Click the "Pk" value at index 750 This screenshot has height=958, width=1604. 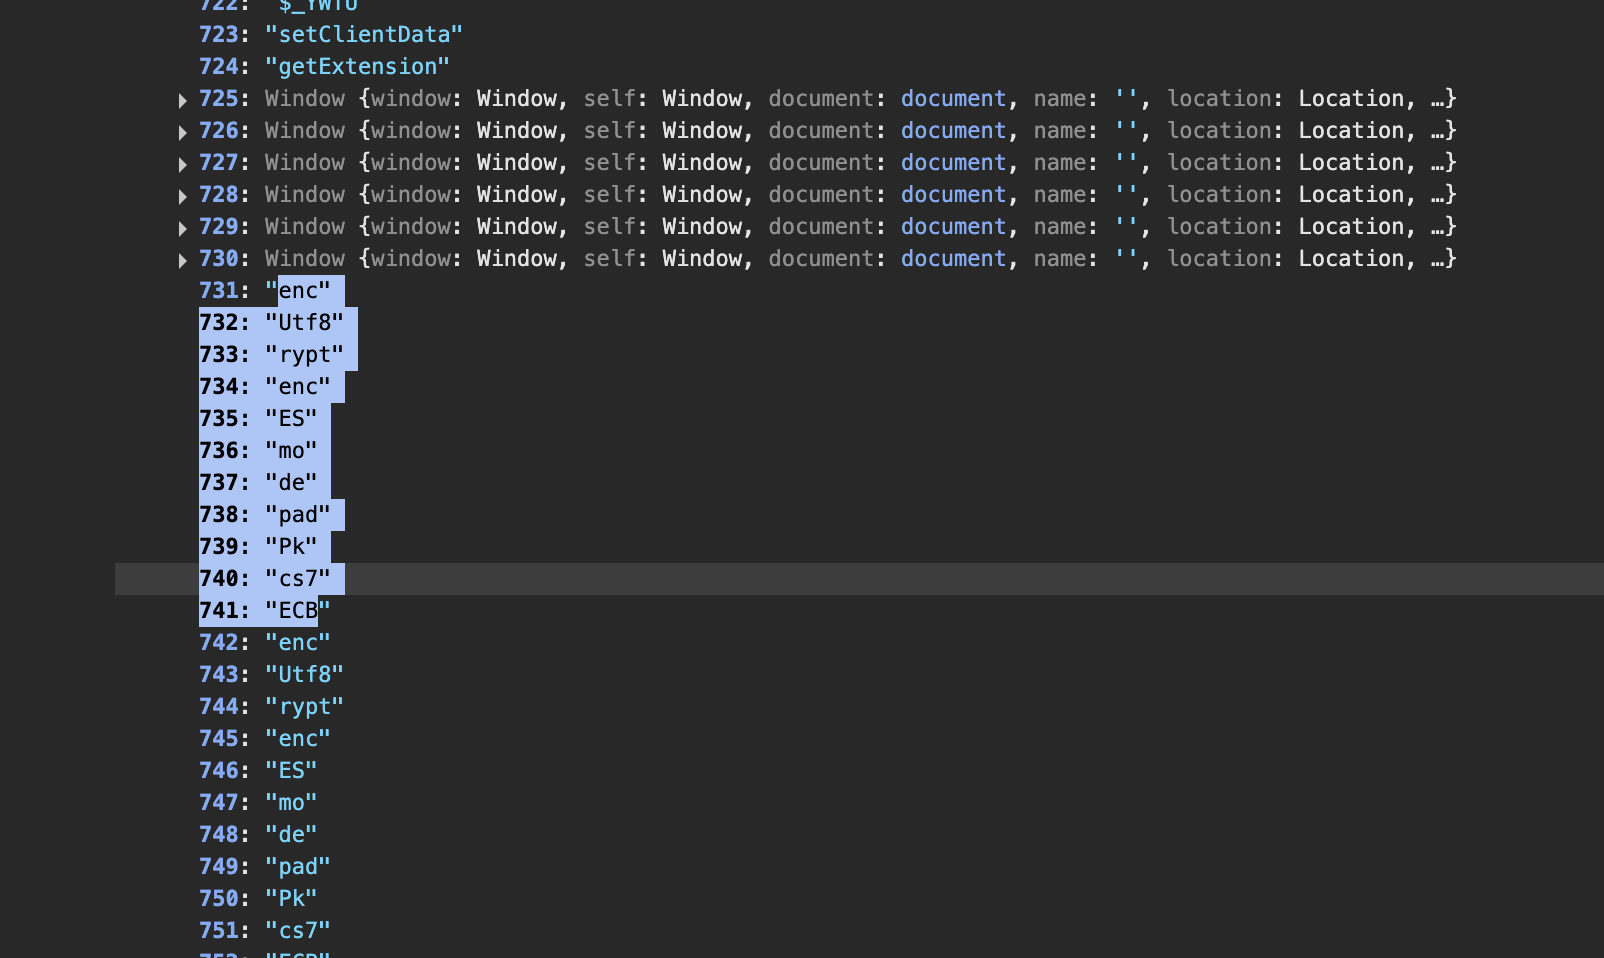pyautogui.click(x=291, y=899)
